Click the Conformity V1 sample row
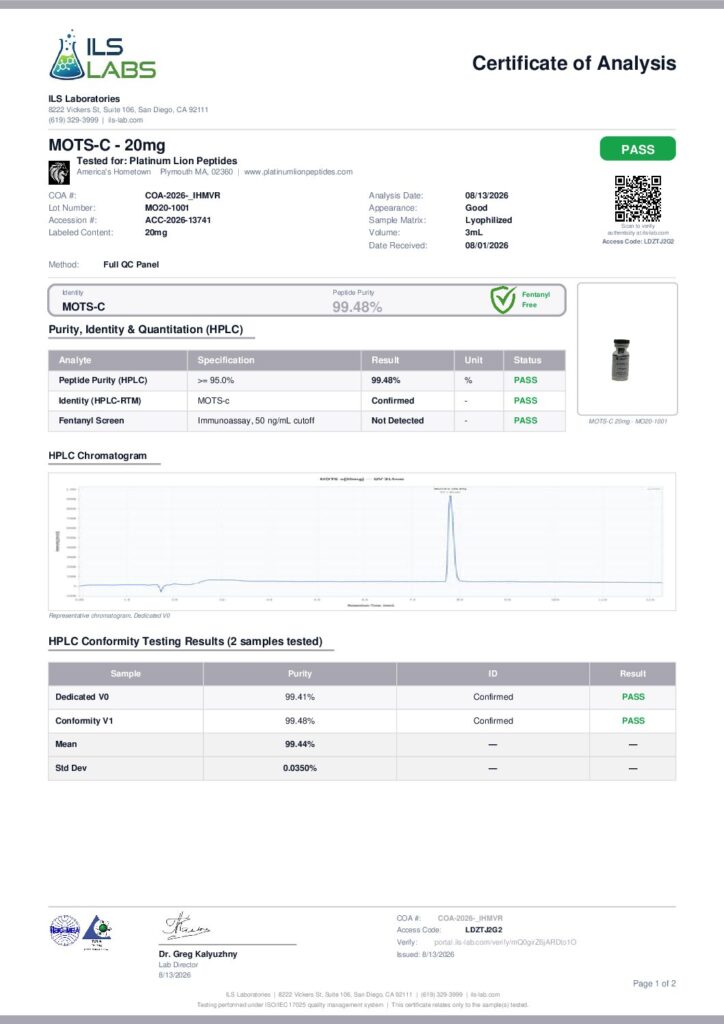This screenshot has width=724, height=1024. [362, 721]
